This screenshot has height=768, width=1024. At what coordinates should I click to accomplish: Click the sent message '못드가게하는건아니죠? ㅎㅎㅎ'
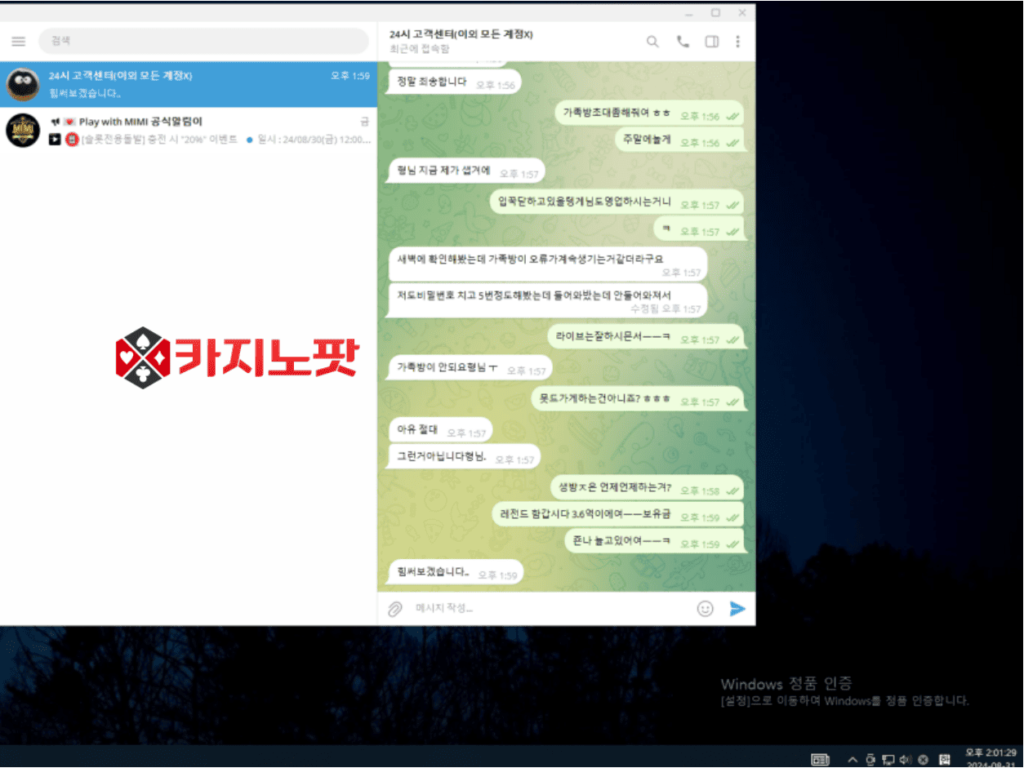coord(637,399)
